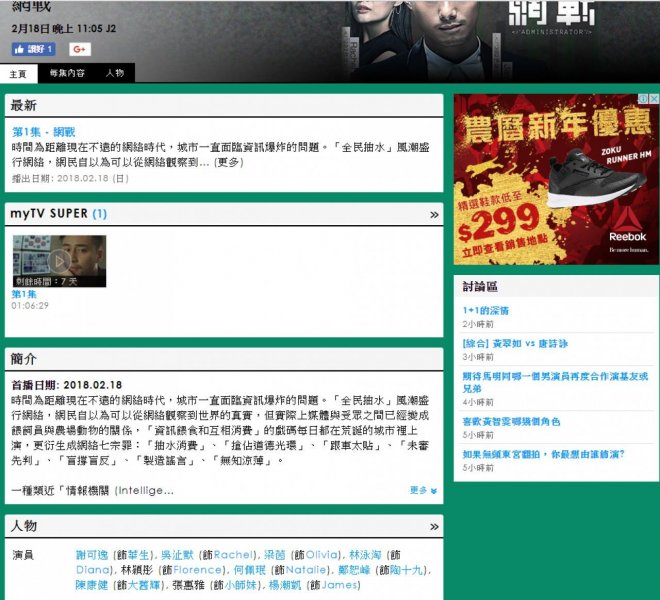Click the AdChoices info icon on ad
This screenshot has width=660, height=600.
(644, 99)
